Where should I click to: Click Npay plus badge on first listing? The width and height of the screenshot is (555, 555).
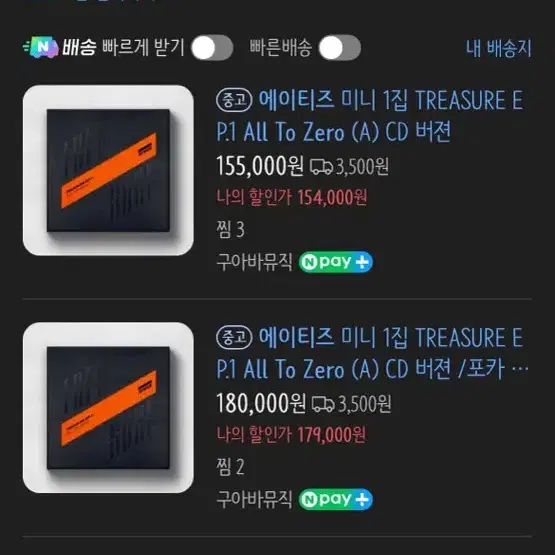(336, 262)
